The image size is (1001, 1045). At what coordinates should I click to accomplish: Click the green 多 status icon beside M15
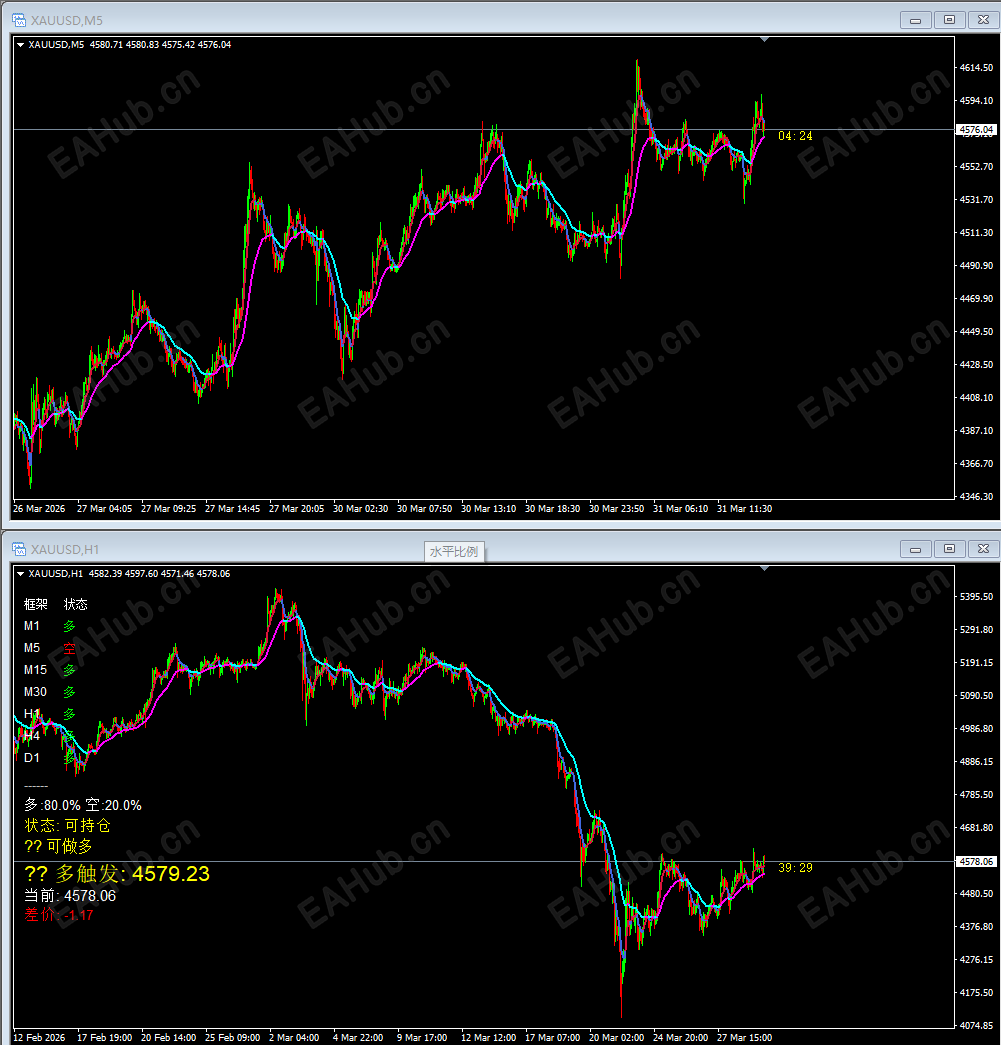tap(70, 670)
